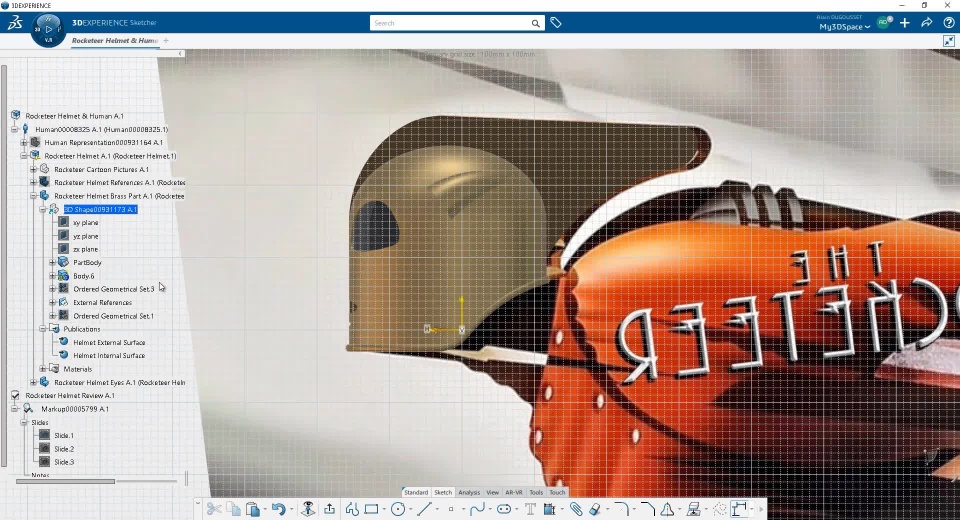Expand Ordered Geometrical Set.3 node
Screen dimensions: 960x520
click(x=53, y=289)
